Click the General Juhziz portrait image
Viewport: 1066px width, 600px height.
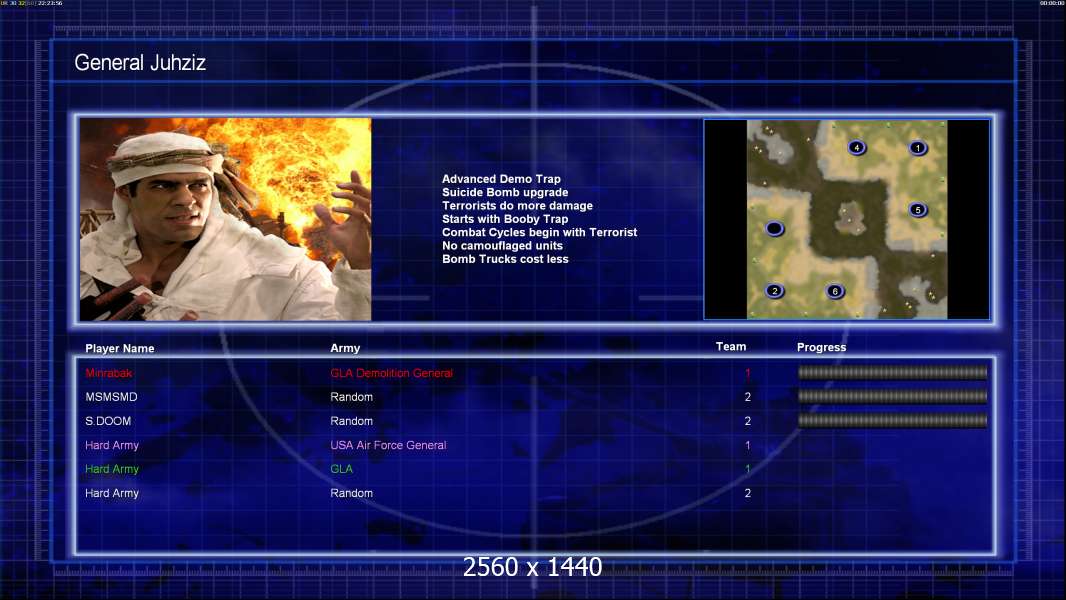[x=226, y=219]
